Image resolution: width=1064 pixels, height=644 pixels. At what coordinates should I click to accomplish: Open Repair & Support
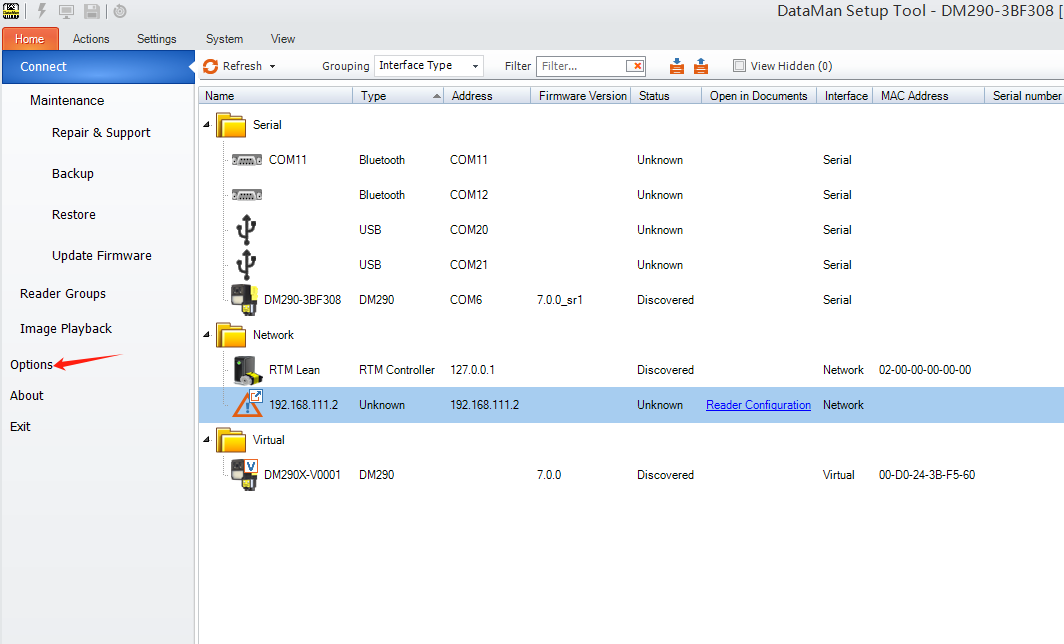click(101, 133)
